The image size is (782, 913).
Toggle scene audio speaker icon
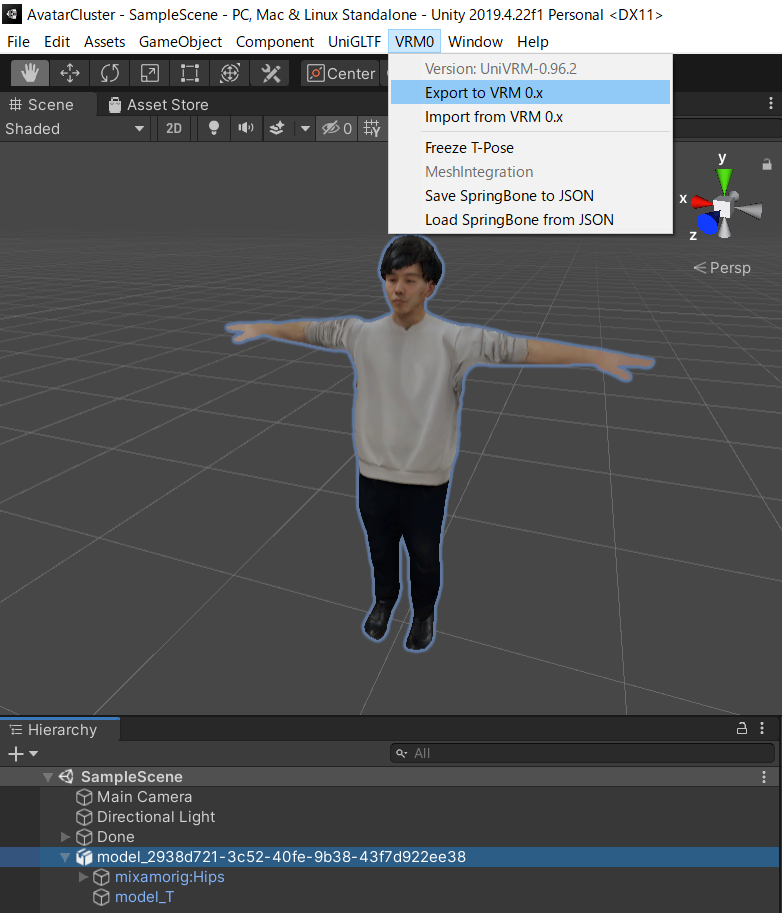[246, 128]
